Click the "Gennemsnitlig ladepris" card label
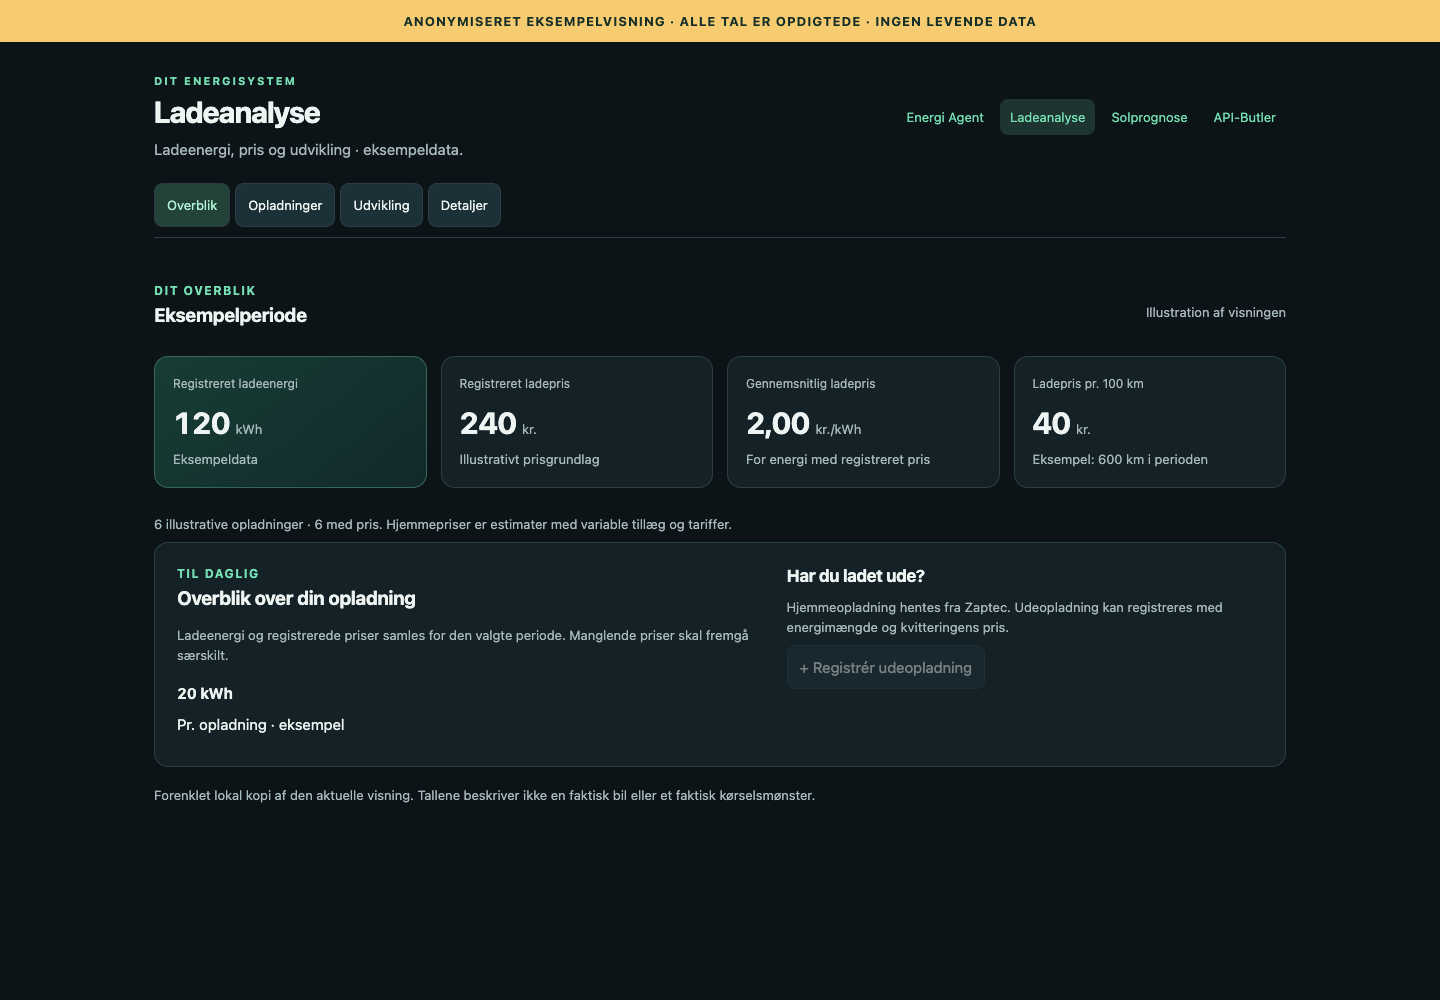The height and width of the screenshot is (1000, 1440). 810,384
